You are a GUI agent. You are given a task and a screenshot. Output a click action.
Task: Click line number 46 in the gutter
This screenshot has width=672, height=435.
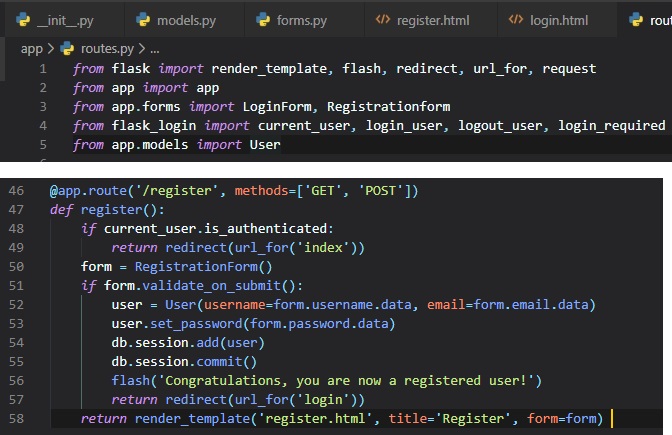pyautogui.click(x=17, y=191)
